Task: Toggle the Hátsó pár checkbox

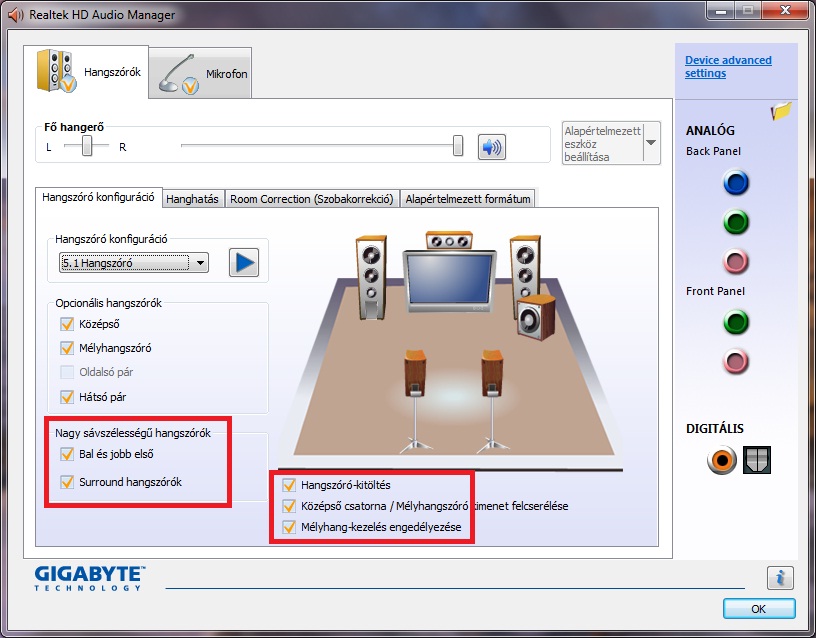Action: pyautogui.click(x=67, y=397)
